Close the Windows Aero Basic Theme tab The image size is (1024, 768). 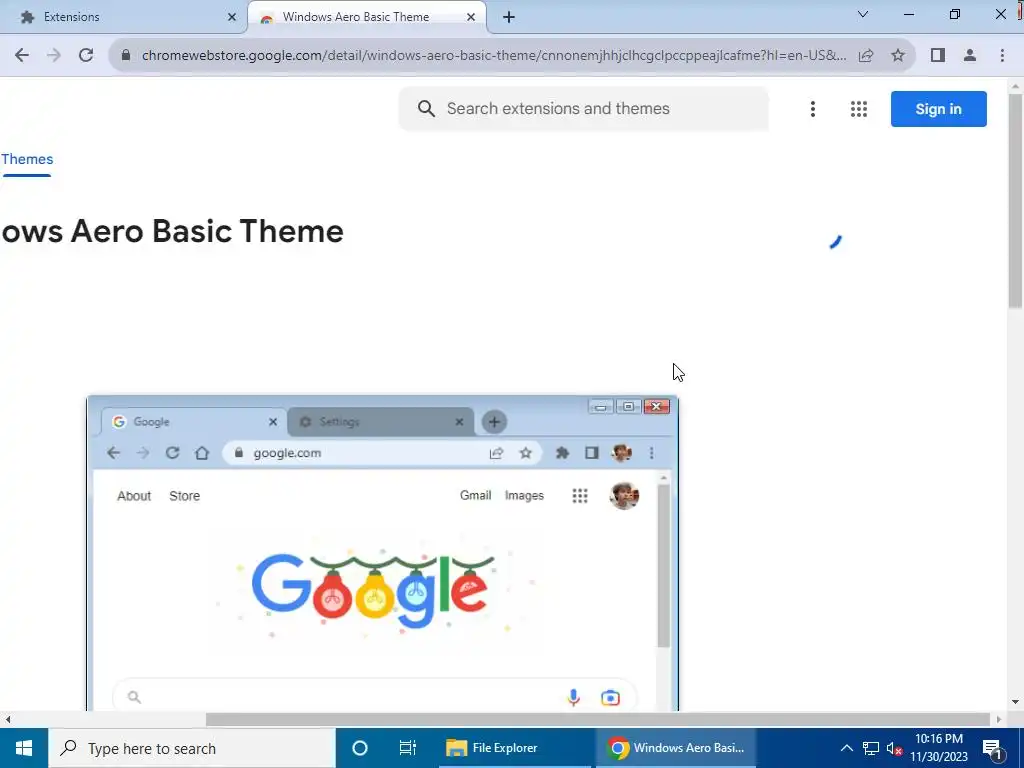(x=471, y=17)
